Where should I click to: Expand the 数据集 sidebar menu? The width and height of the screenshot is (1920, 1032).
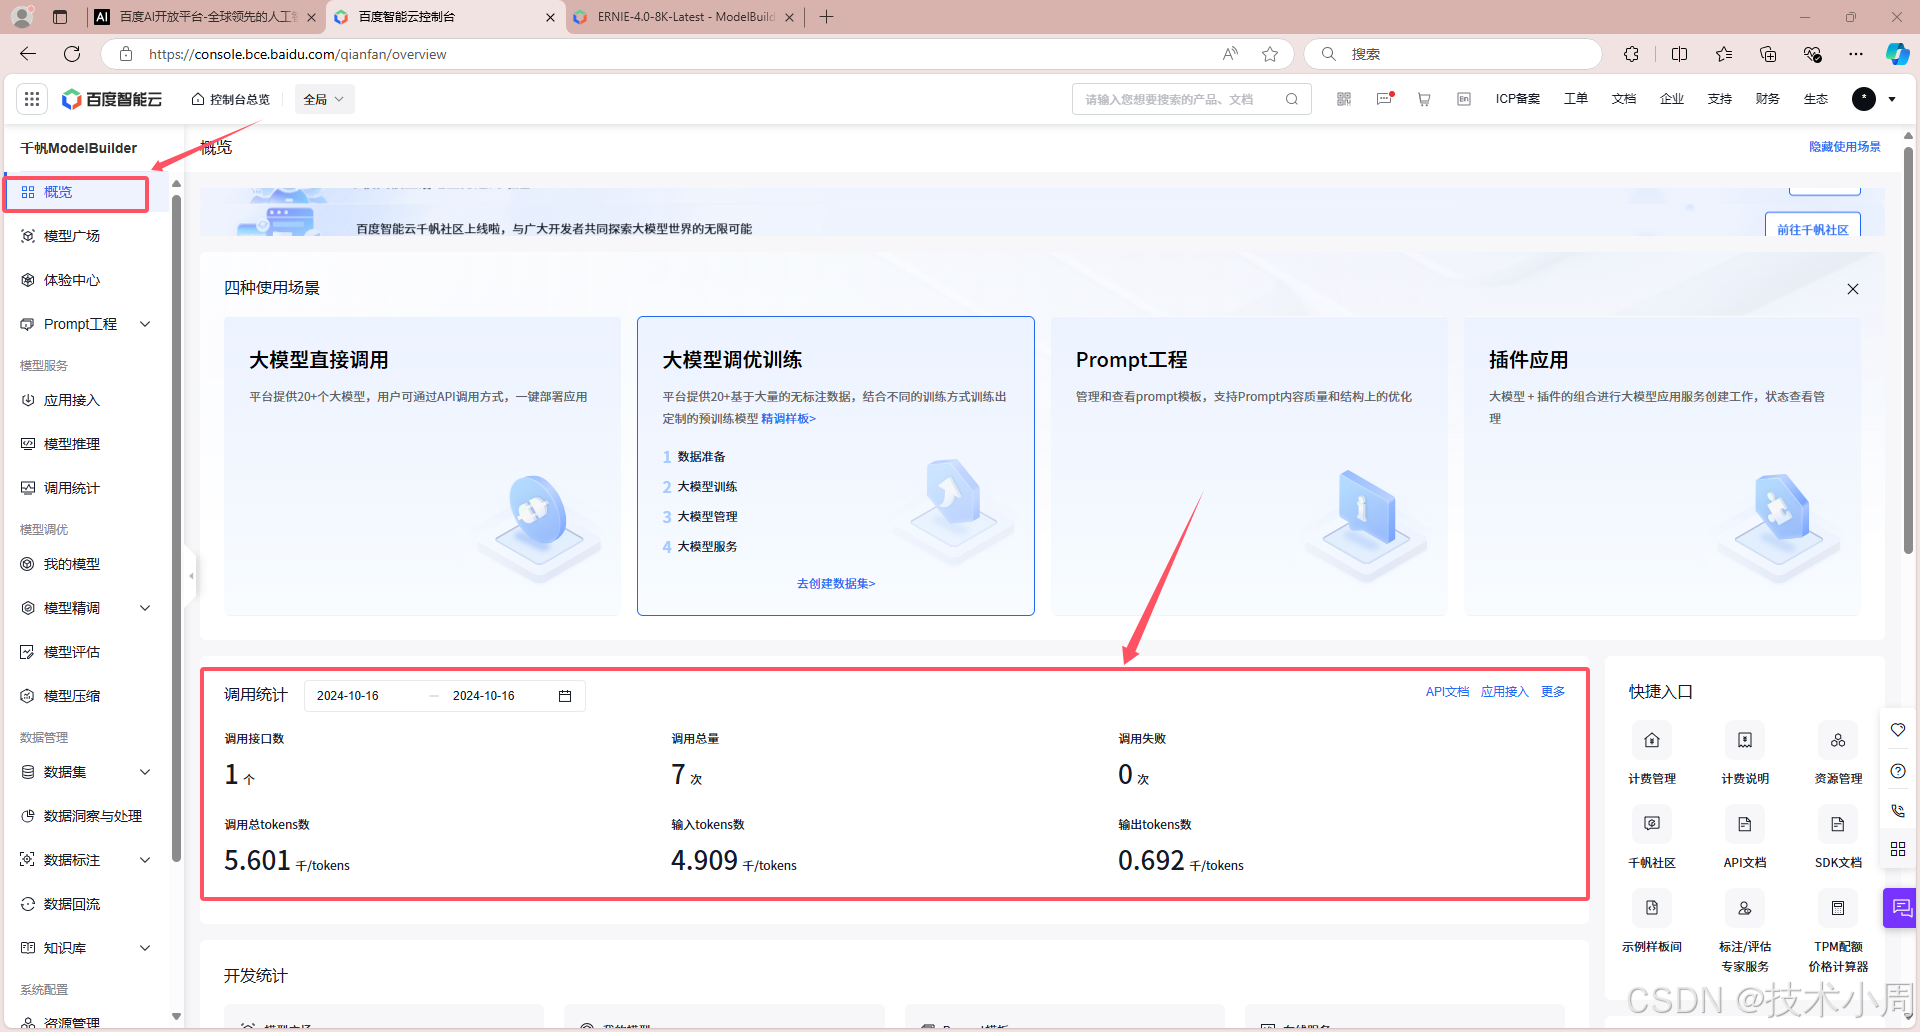click(x=145, y=772)
